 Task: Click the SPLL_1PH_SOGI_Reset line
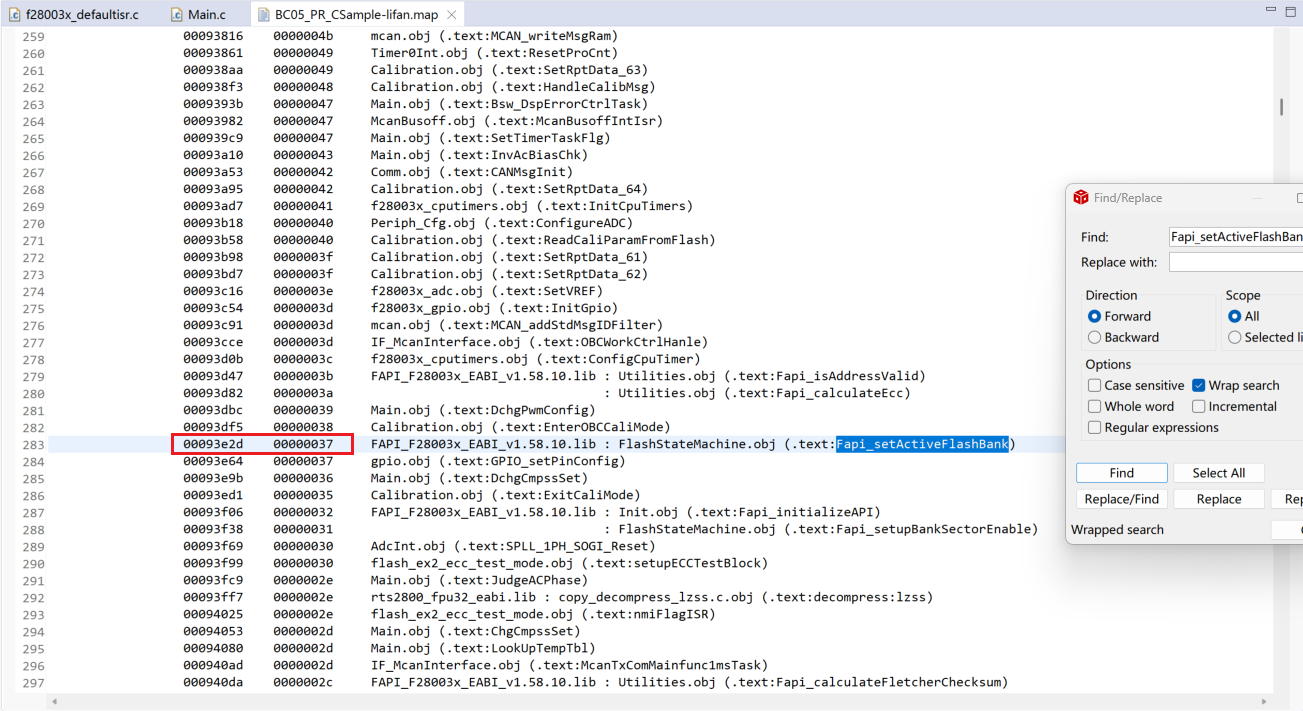coord(513,546)
